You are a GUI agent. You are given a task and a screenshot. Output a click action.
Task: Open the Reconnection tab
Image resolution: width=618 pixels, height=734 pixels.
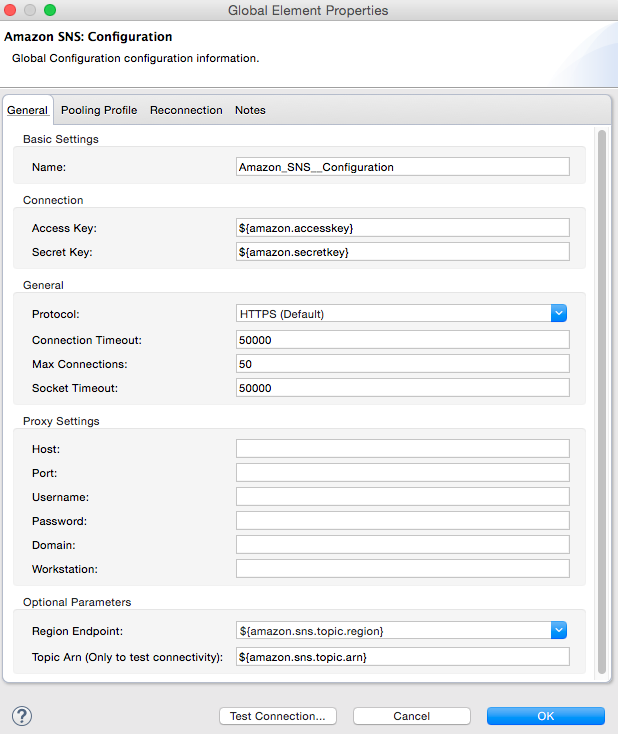[x=186, y=110]
